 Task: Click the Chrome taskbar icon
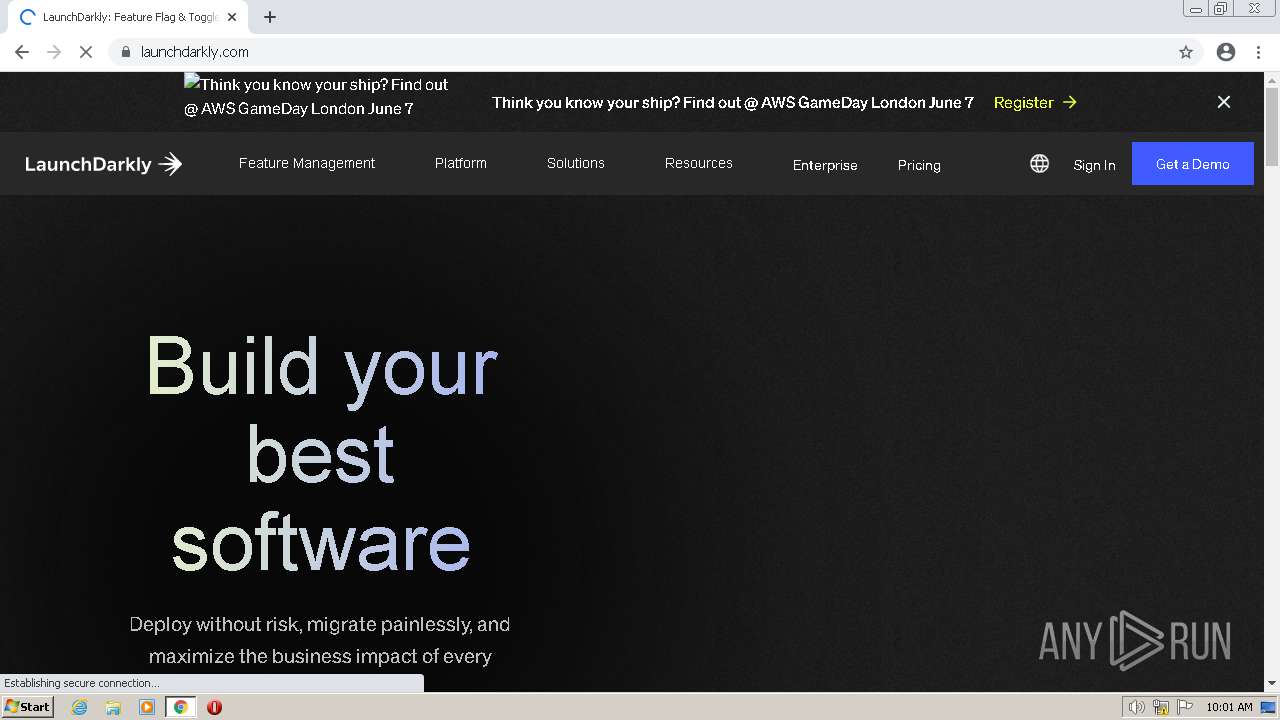click(x=181, y=707)
